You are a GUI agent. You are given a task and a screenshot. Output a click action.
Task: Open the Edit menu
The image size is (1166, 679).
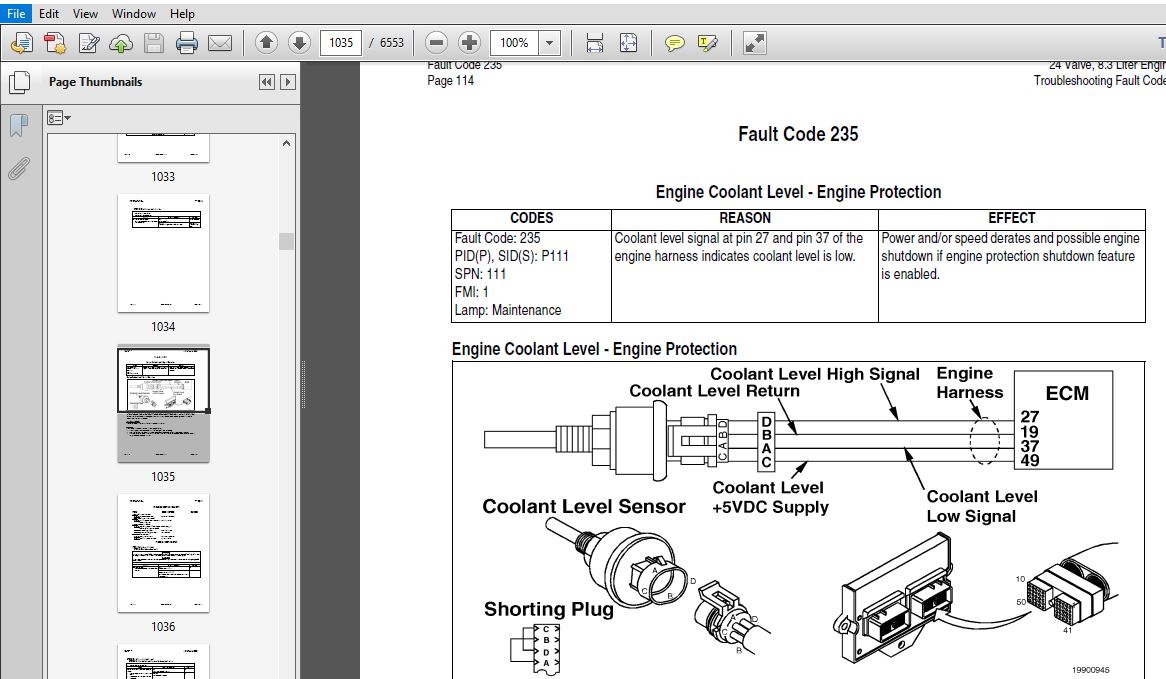(x=49, y=13)
